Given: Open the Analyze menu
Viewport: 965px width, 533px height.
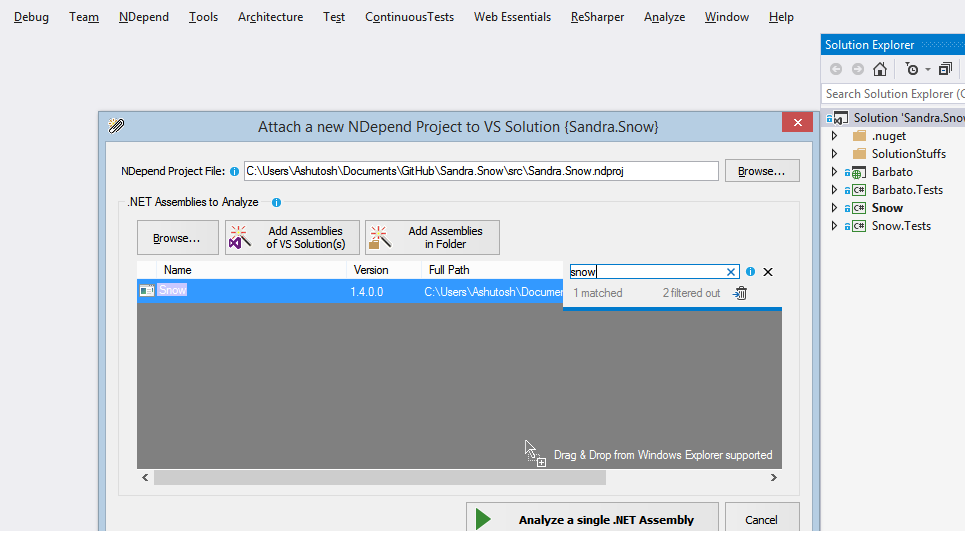Looking at the screenshot, I should [x=664, y=17].
